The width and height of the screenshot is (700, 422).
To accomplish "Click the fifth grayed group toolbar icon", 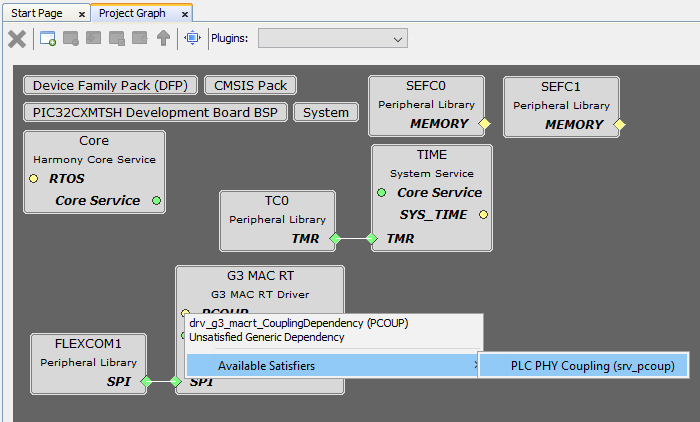I will pos(140,38).
